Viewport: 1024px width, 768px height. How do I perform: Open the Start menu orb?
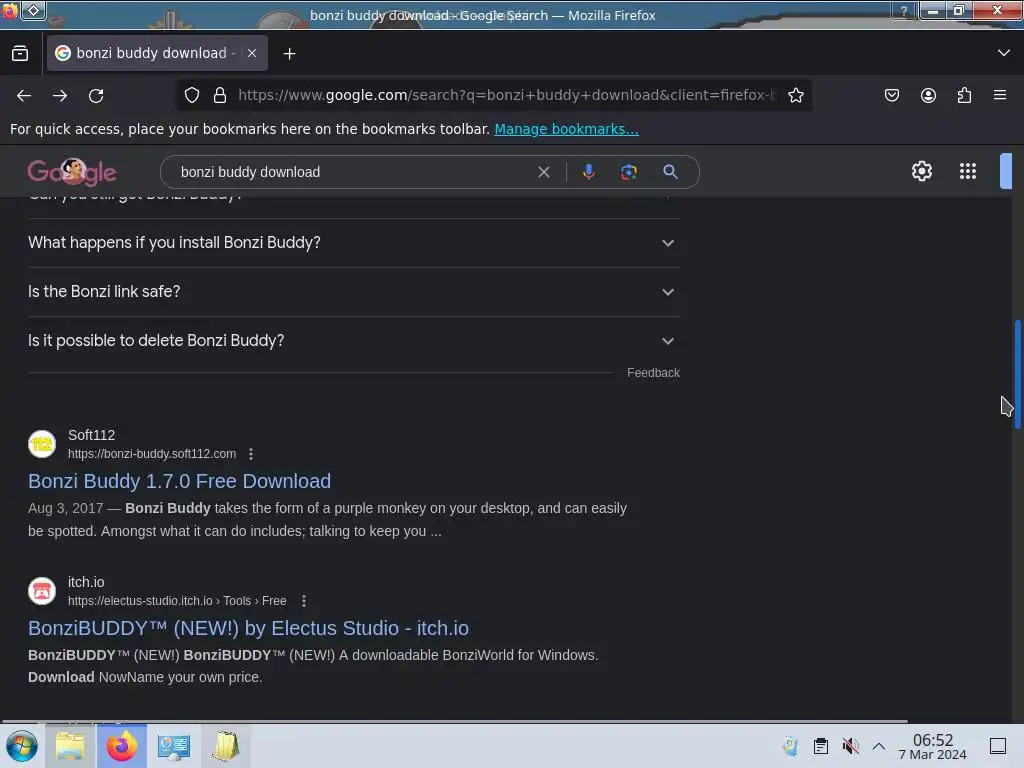coord(22,746)
